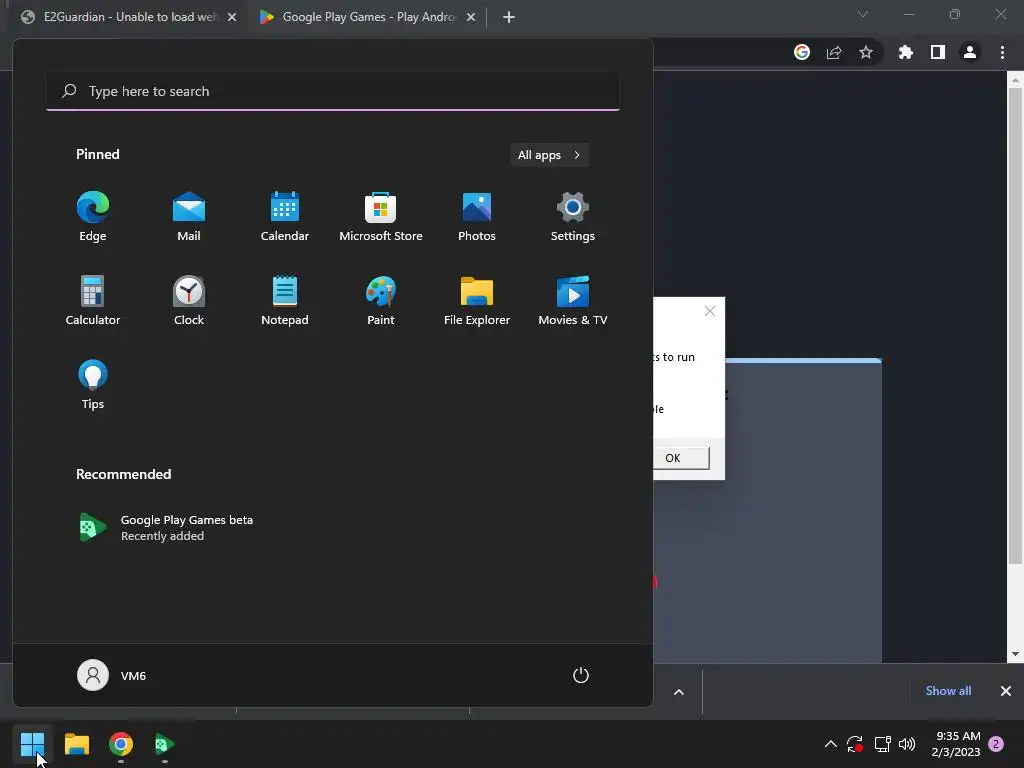The height and width of the screenshot is (768, 1024).
Task: Click the sync status tray icon
Action: pyautogui.click(x=855, y=744)
